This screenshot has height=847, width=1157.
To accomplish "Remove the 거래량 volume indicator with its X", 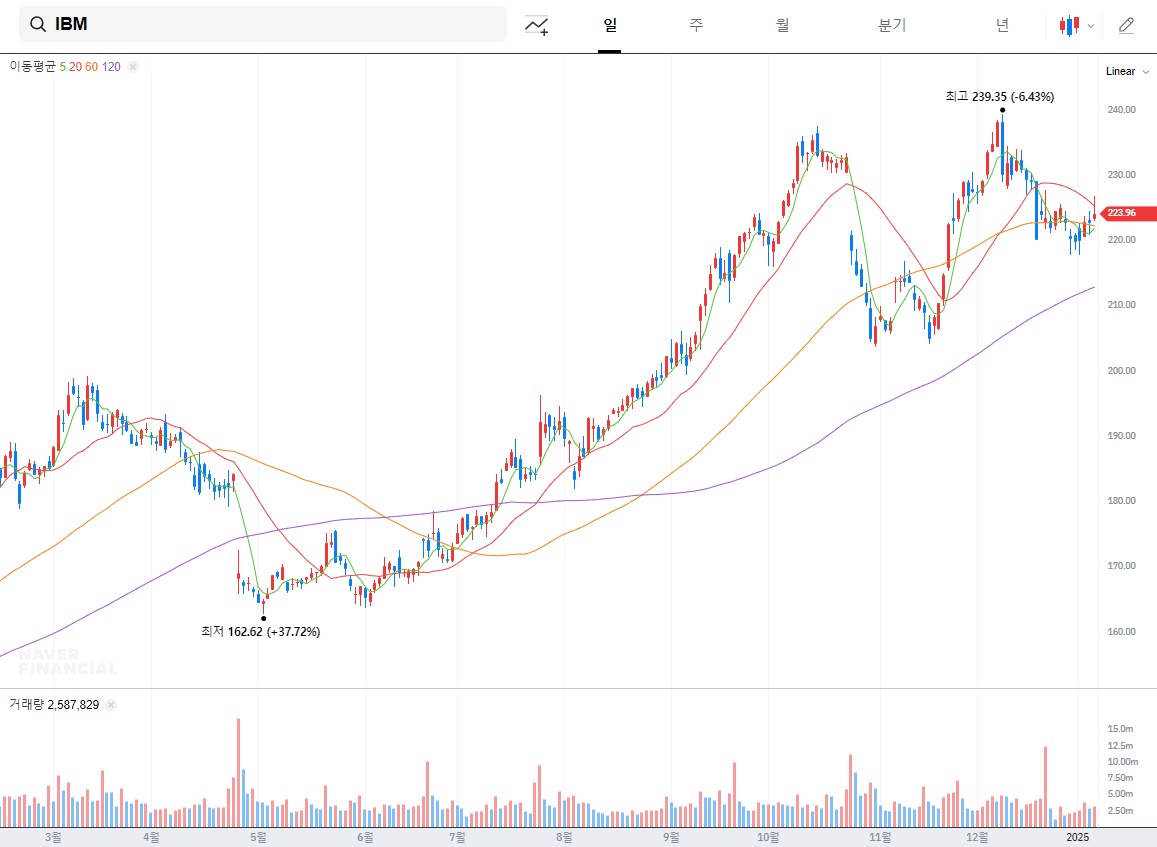I will 111,705.
